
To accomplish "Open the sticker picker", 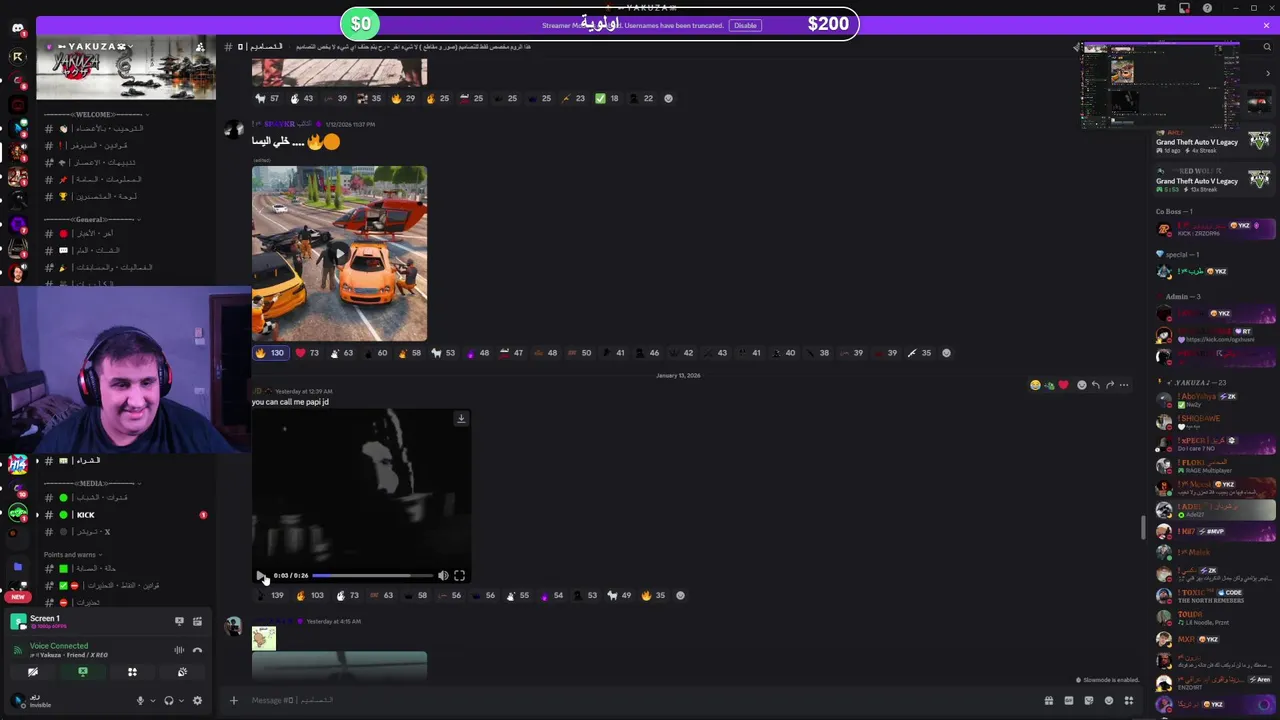I will pos(1089,700).
